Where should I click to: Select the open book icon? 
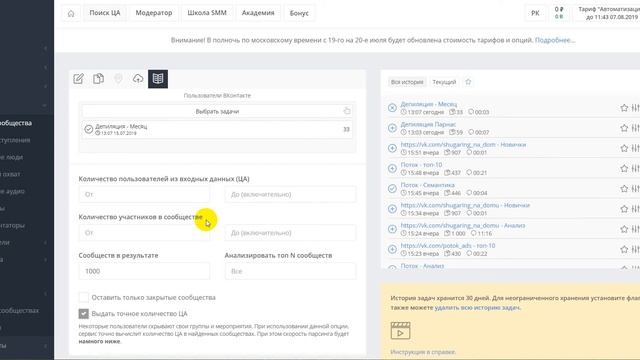pos(158,78)
